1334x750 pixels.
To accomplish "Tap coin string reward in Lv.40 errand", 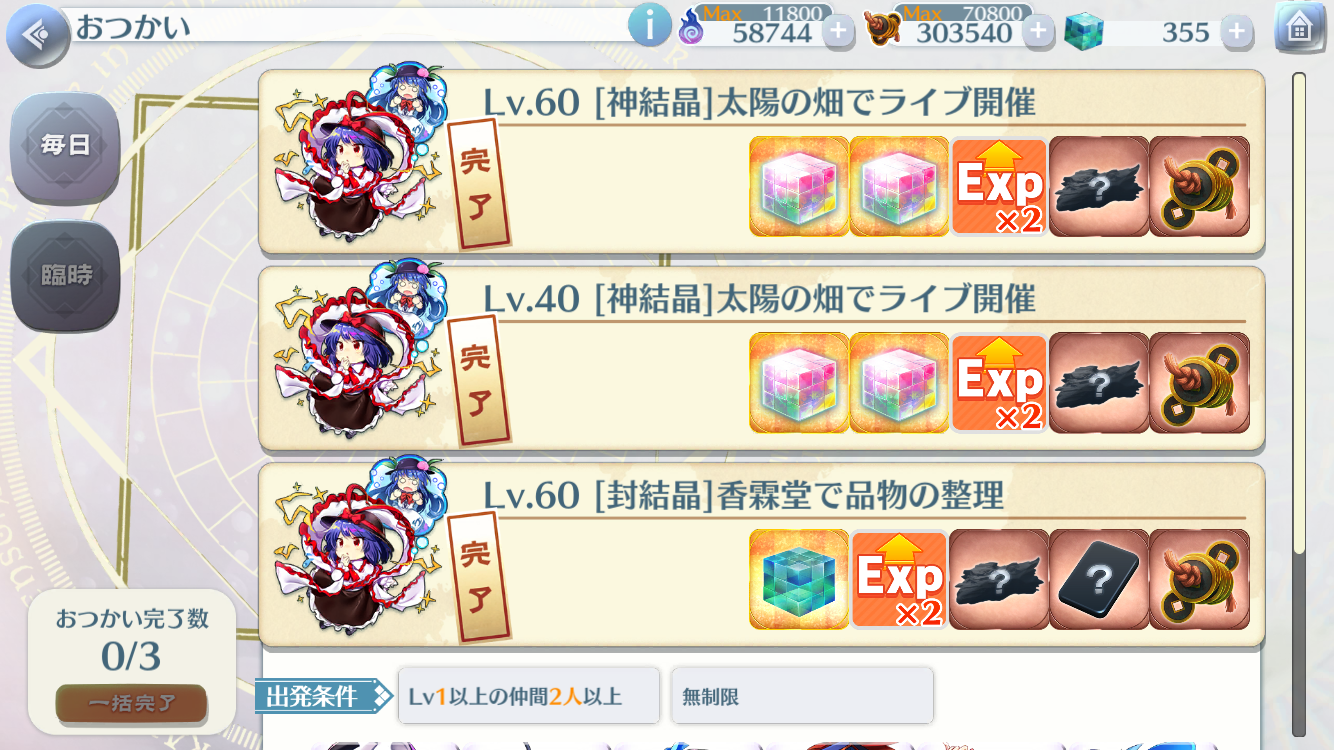I will (x=1199, y=383).
